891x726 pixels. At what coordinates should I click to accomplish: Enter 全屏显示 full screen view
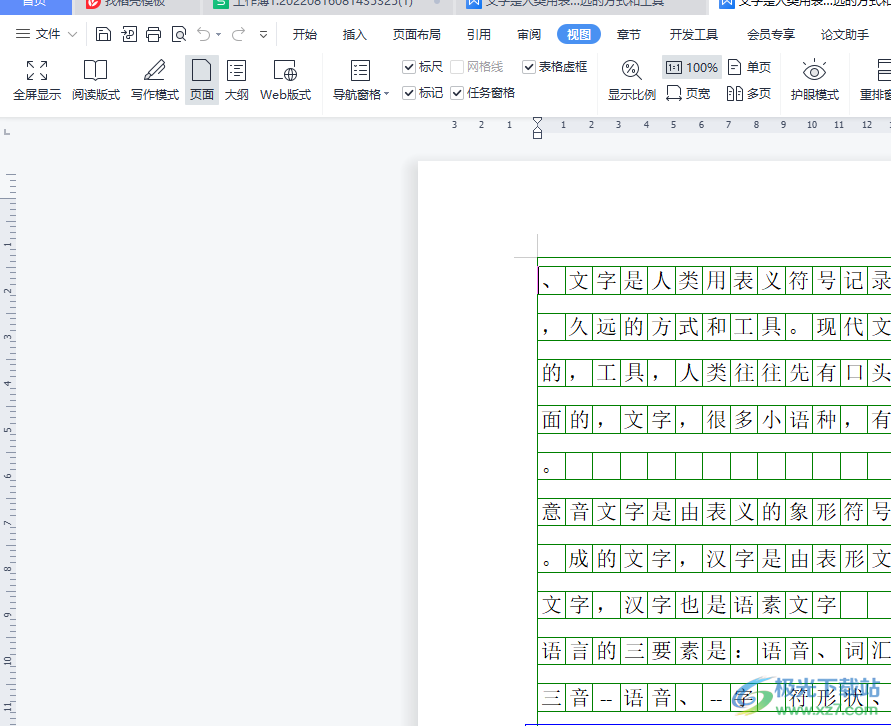pos(37,81)
